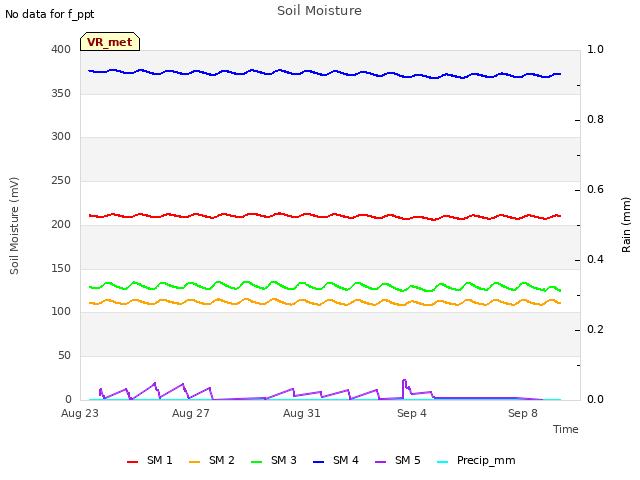
Task: Click the blue SM 4 legend swatch
Action: 318,462
